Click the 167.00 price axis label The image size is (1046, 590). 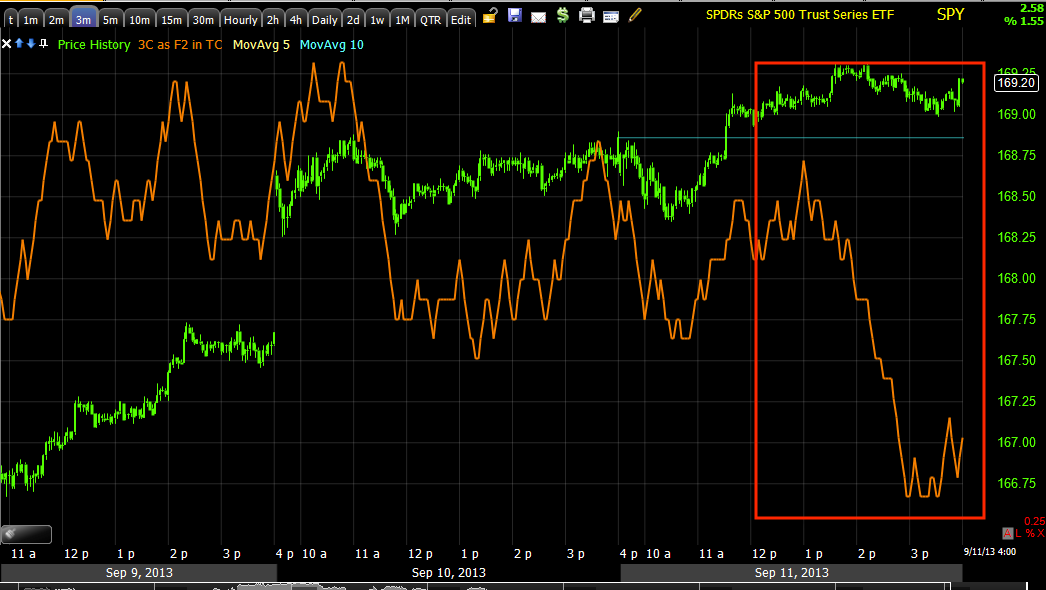[x=1017, y=442]
